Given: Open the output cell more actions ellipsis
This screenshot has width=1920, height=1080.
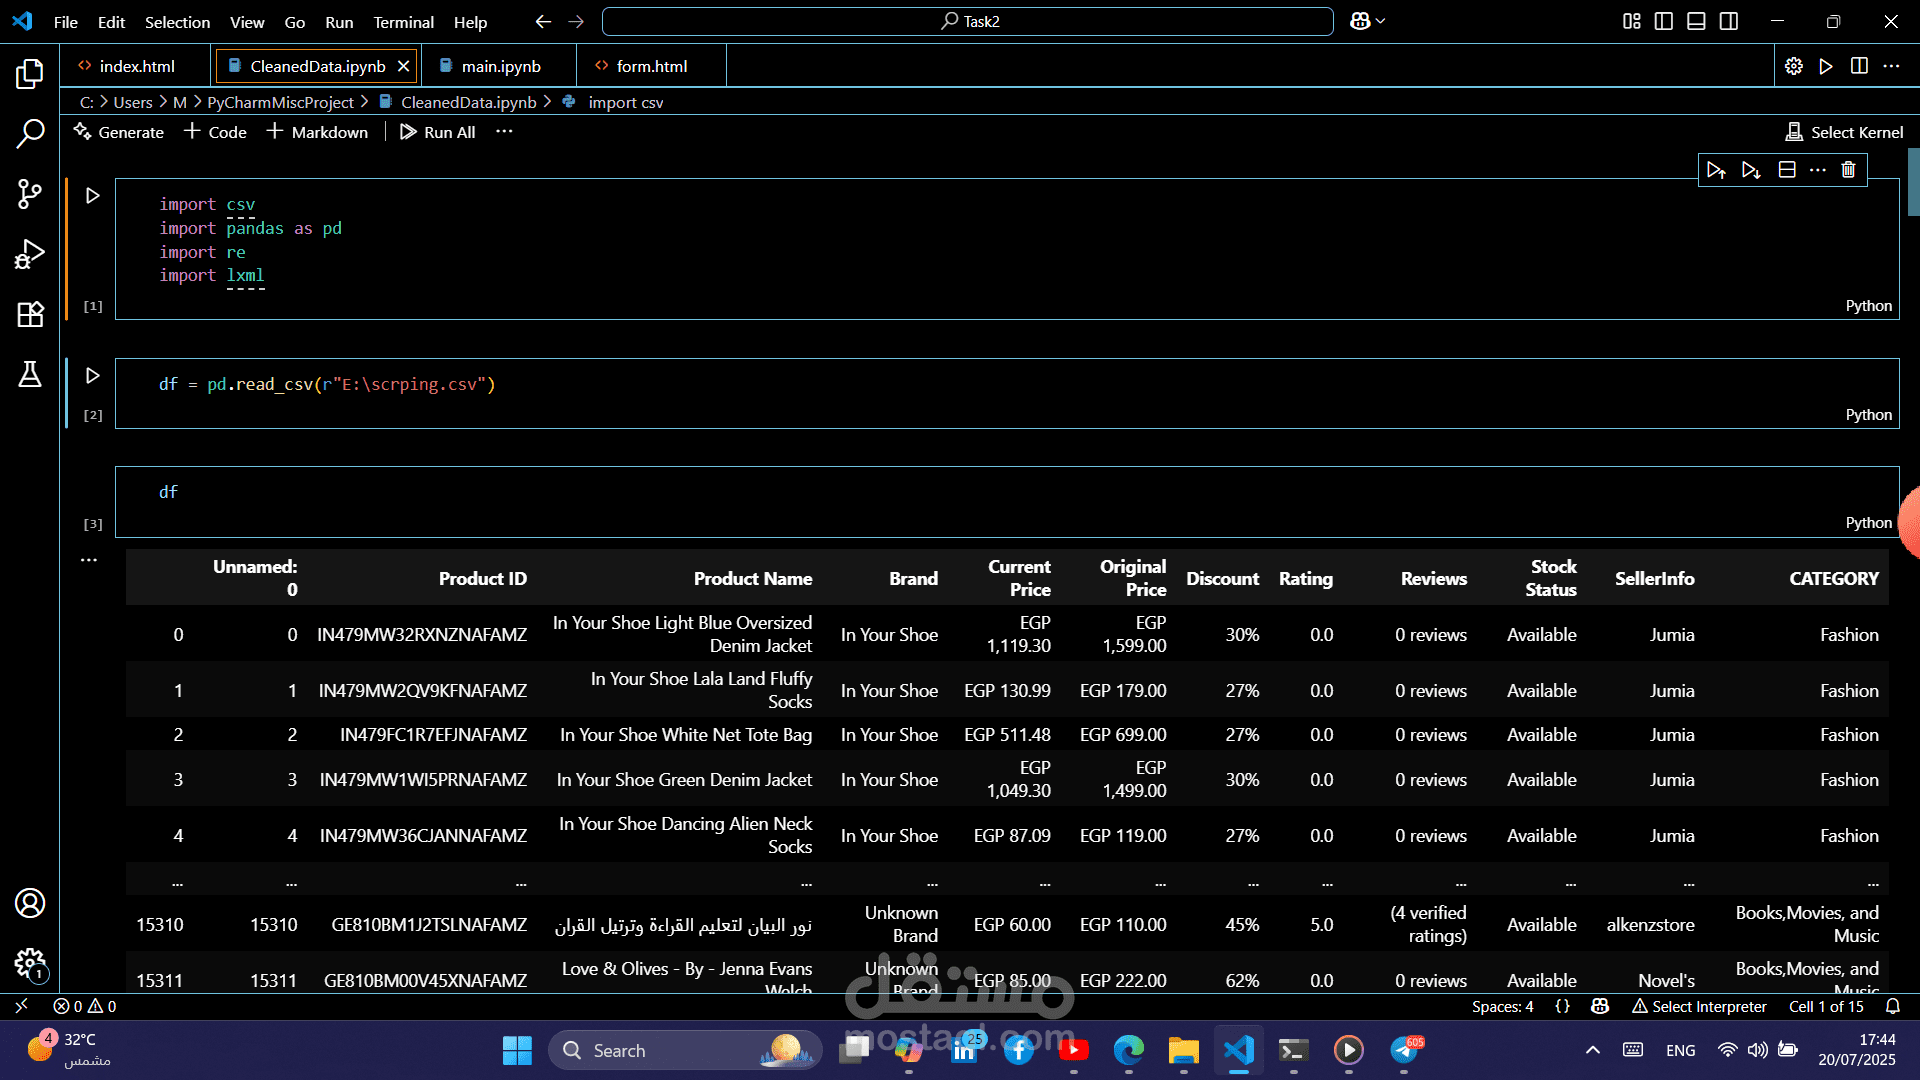Looking at the screenshot, I should (89, 560).
